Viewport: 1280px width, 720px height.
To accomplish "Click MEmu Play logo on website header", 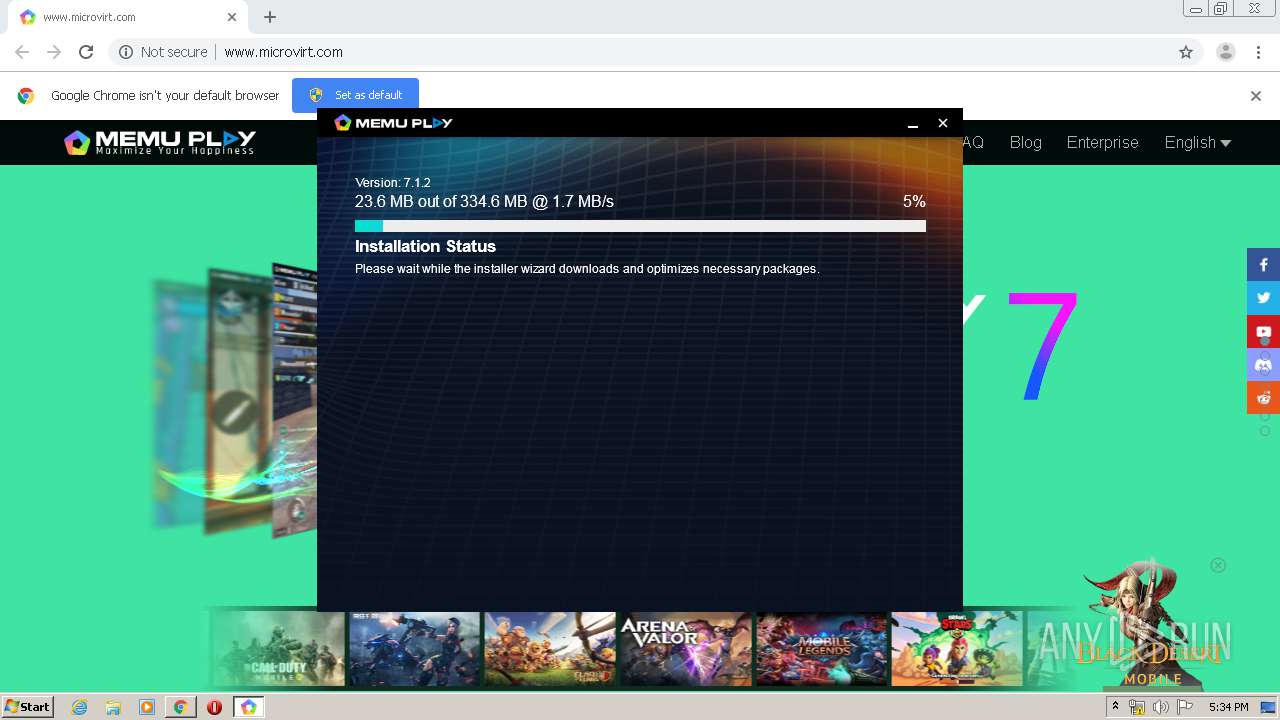I will click(x=160, y=142).
